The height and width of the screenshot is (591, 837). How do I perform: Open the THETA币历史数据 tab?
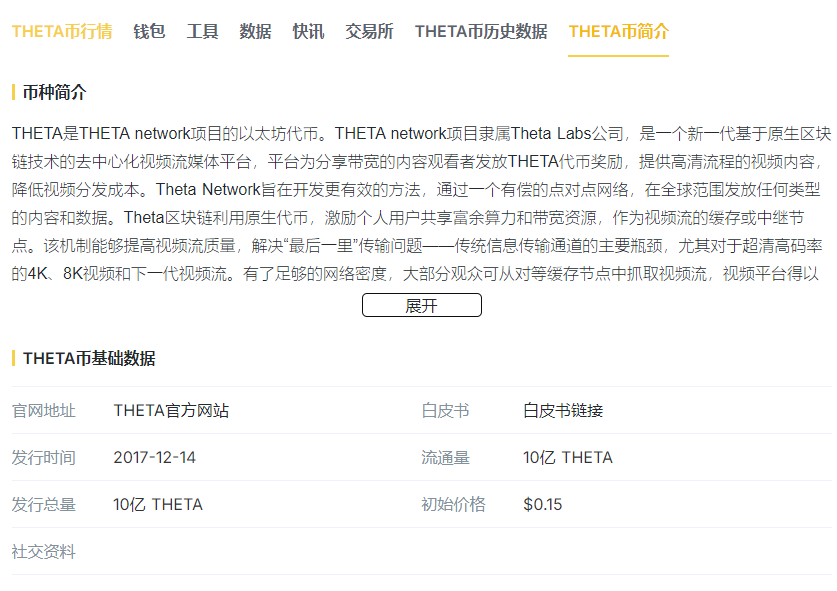point(481,31)
